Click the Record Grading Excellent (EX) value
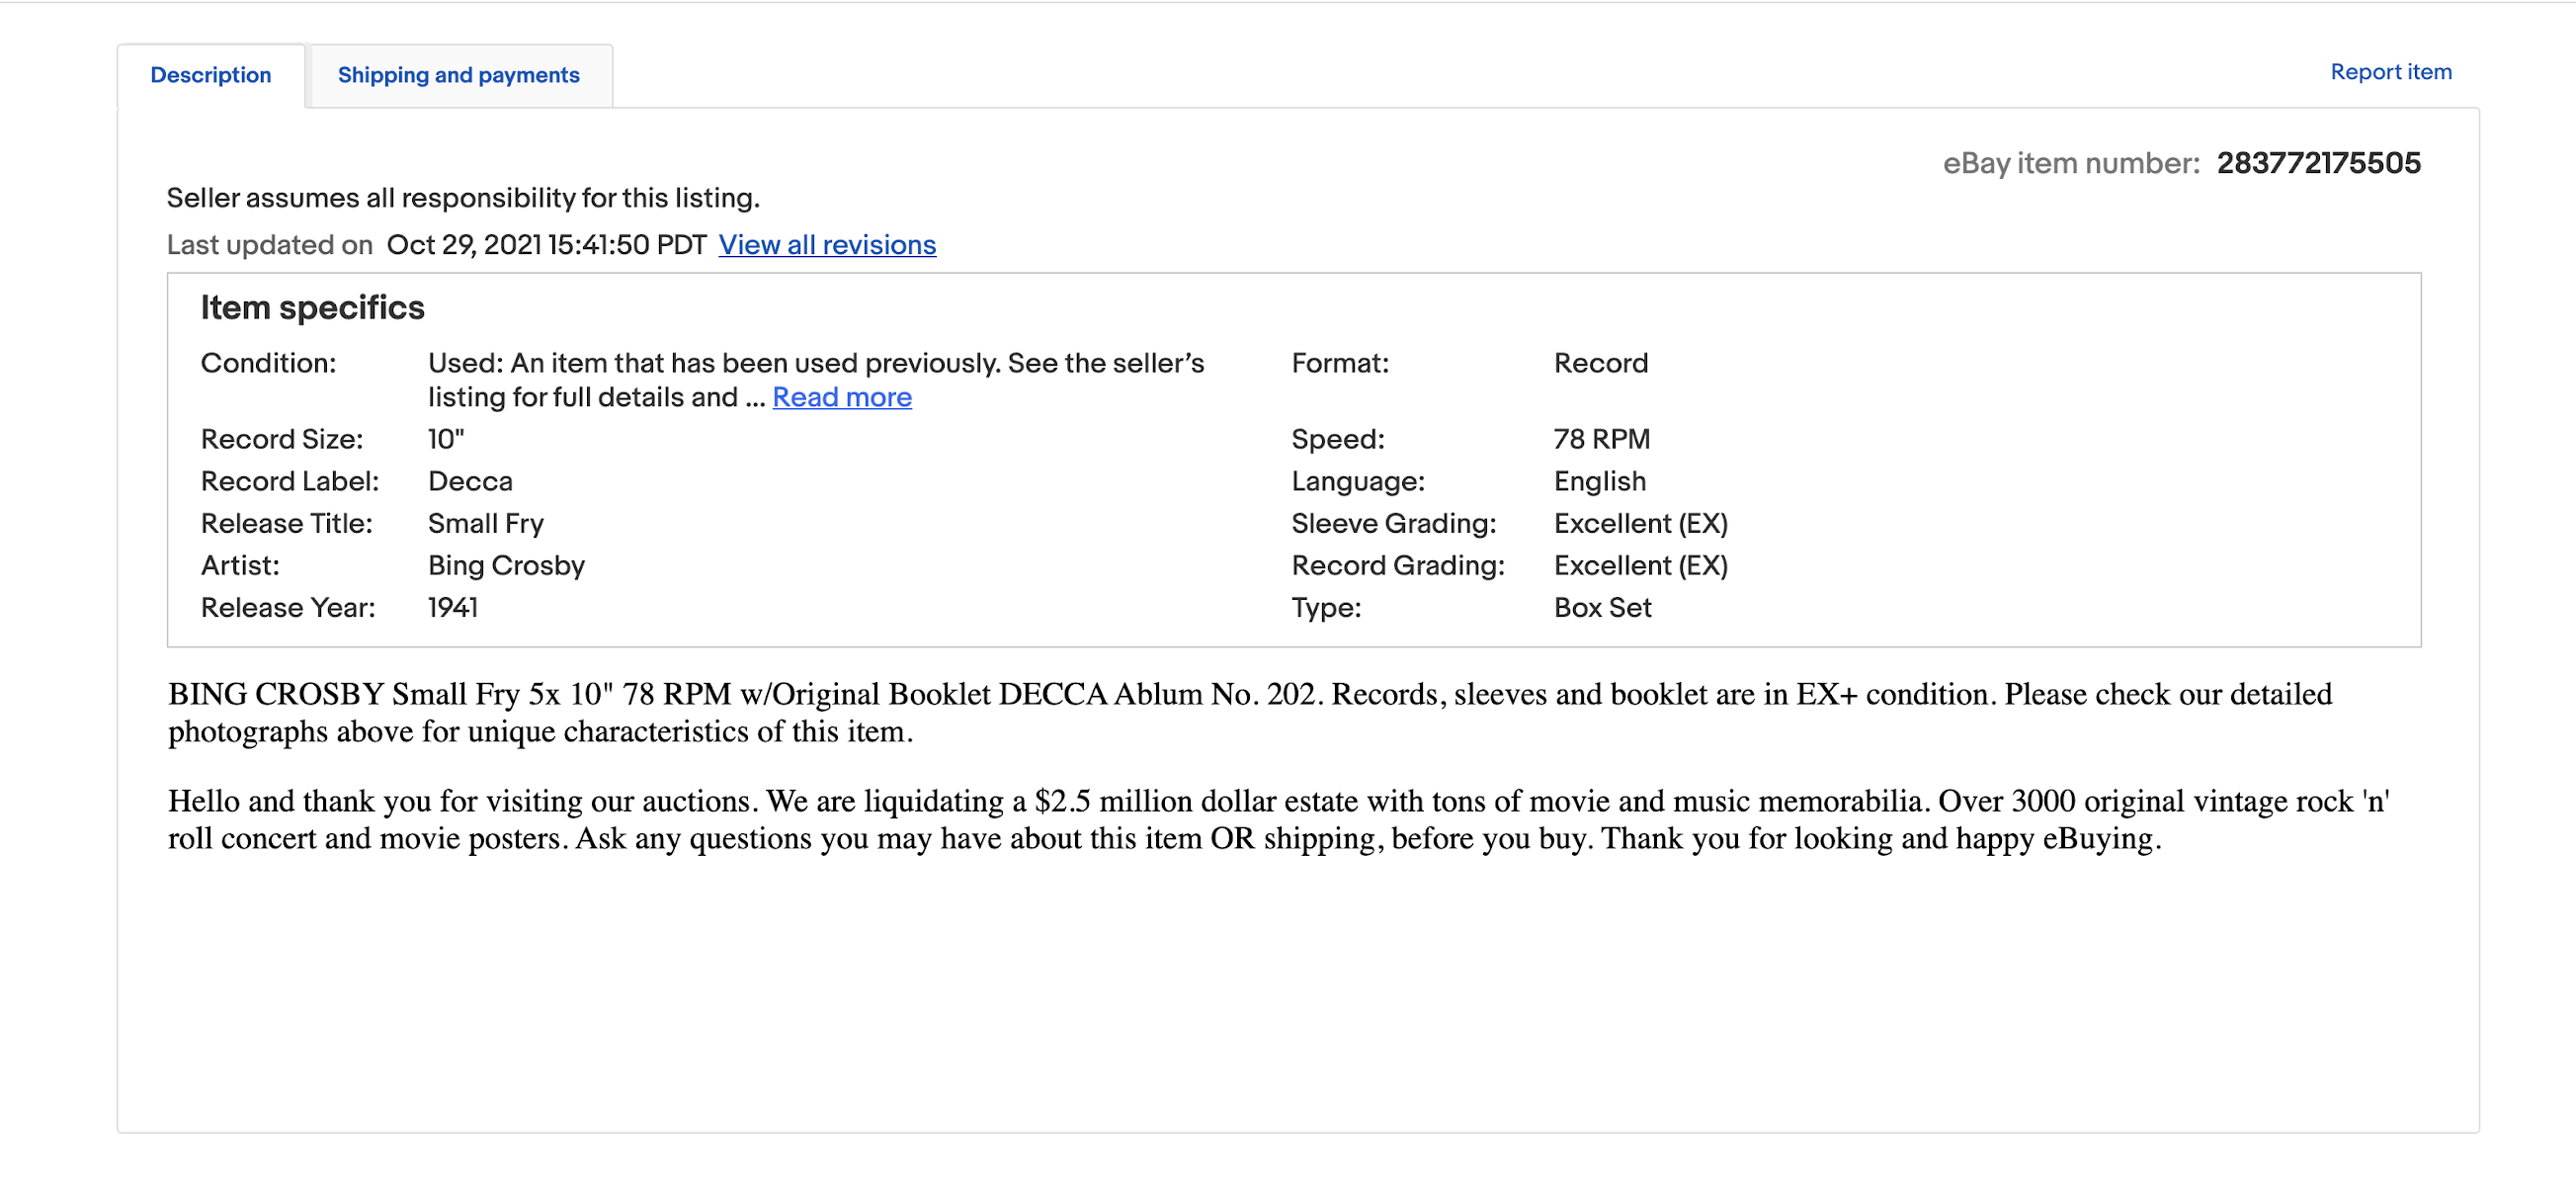The height and width of the screenshot is (1192, 2576). tap(1639, 565)
